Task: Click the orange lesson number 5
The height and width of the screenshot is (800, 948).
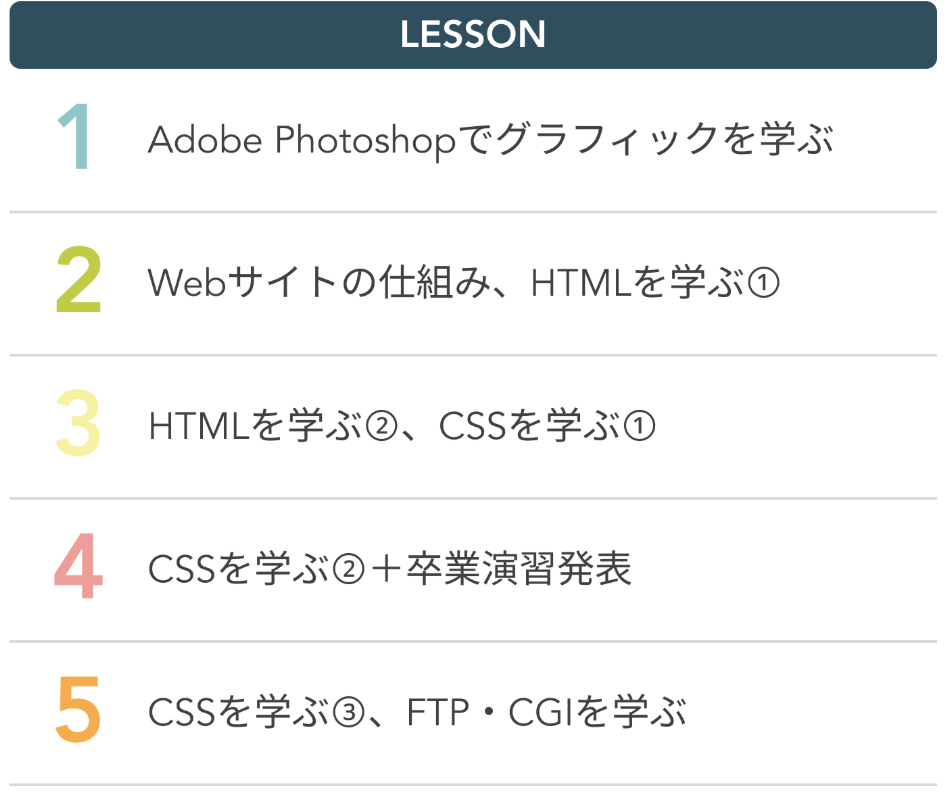Action: click(x=78, y=709)
